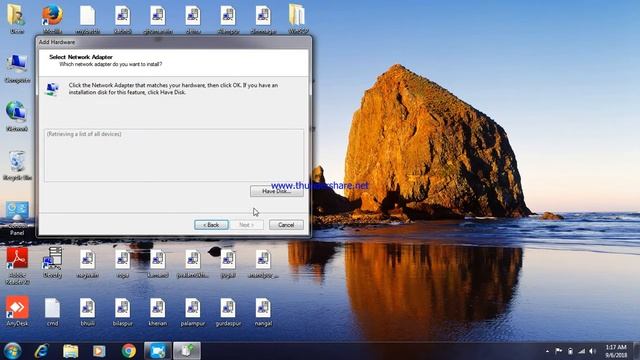
Task: Click the volume speaker tray icon
Action: tap(593, 351)
